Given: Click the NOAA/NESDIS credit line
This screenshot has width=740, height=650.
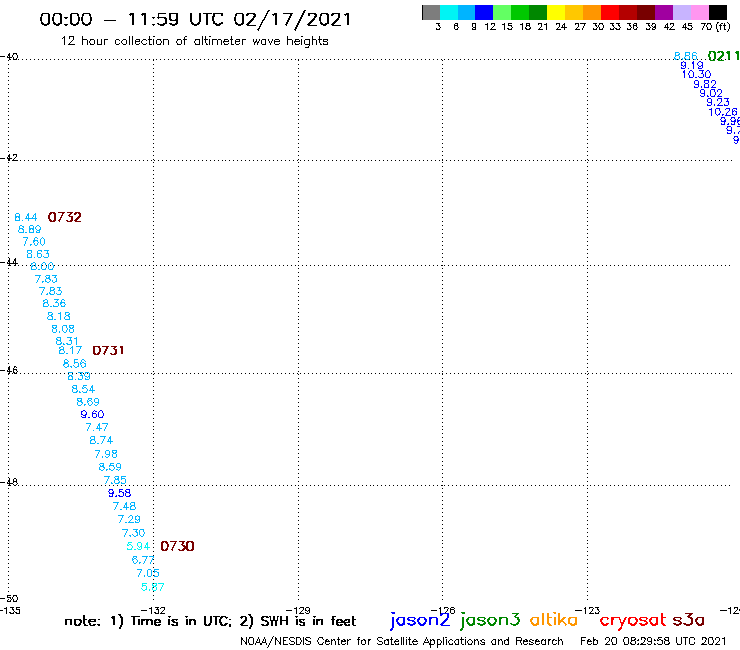Looking at the screenshot, I should [x=402, y=641].
